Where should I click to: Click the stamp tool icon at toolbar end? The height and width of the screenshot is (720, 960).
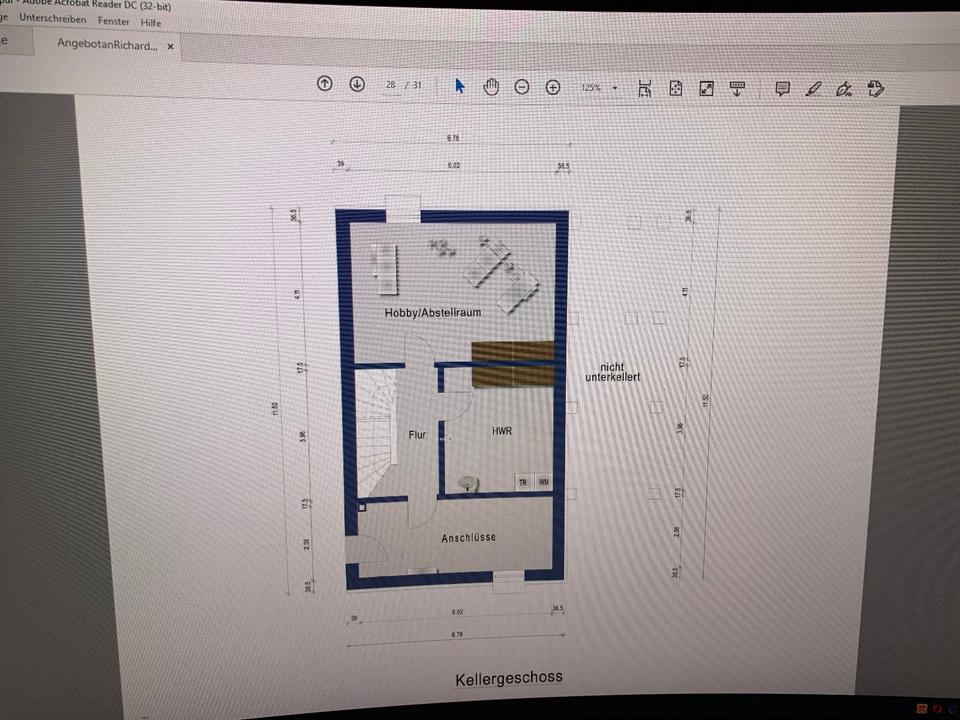(876, 88)
